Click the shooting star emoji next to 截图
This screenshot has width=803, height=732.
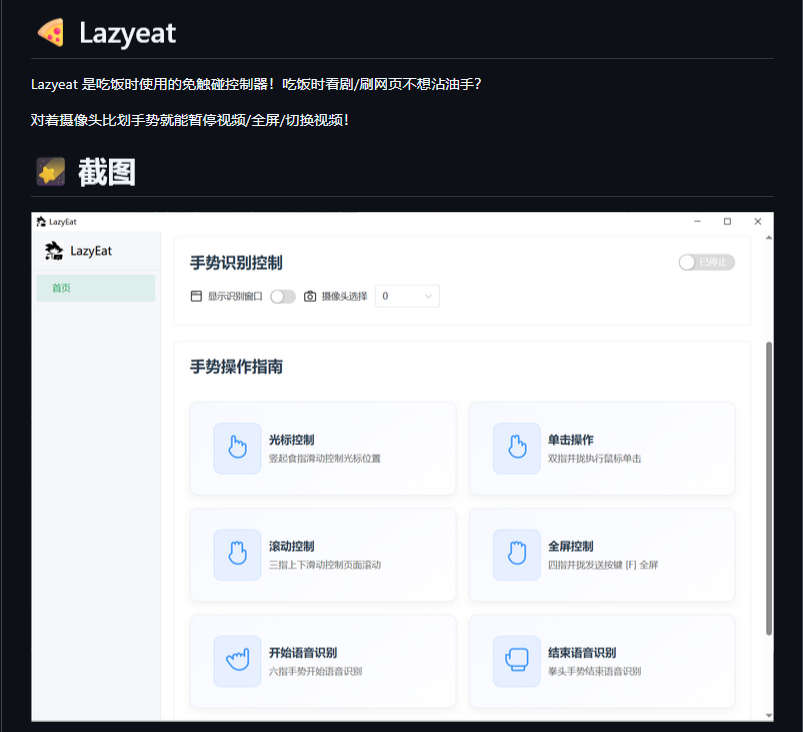(51, 172)
